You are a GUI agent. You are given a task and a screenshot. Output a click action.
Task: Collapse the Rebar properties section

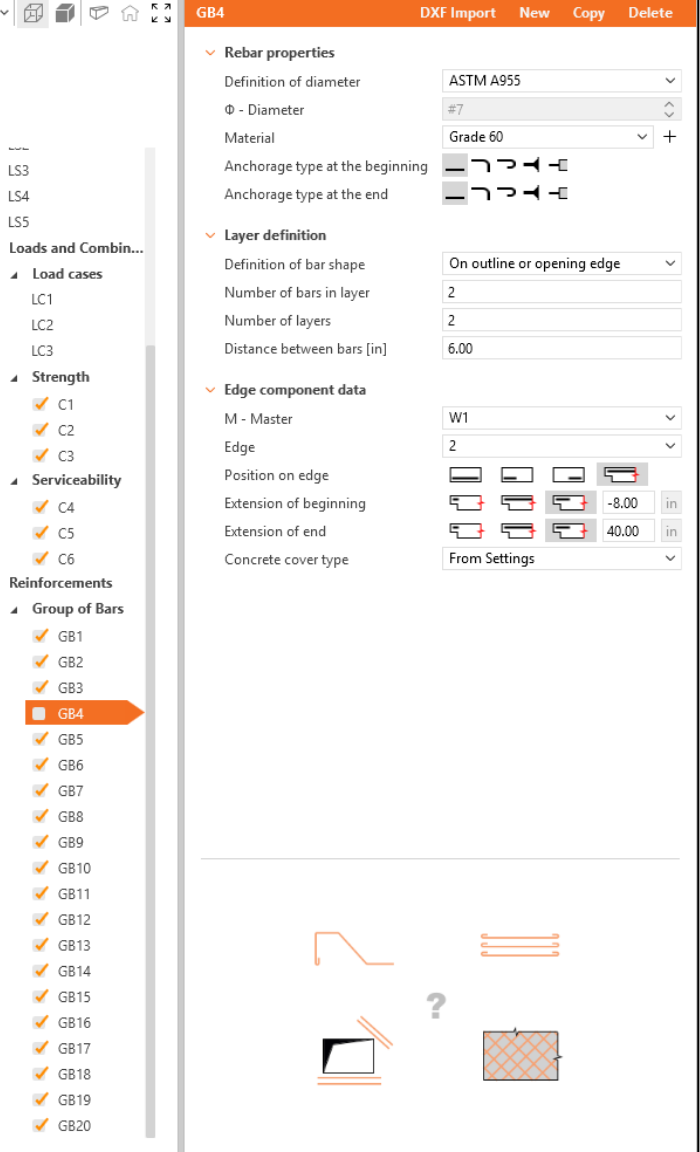pos(210,53)
